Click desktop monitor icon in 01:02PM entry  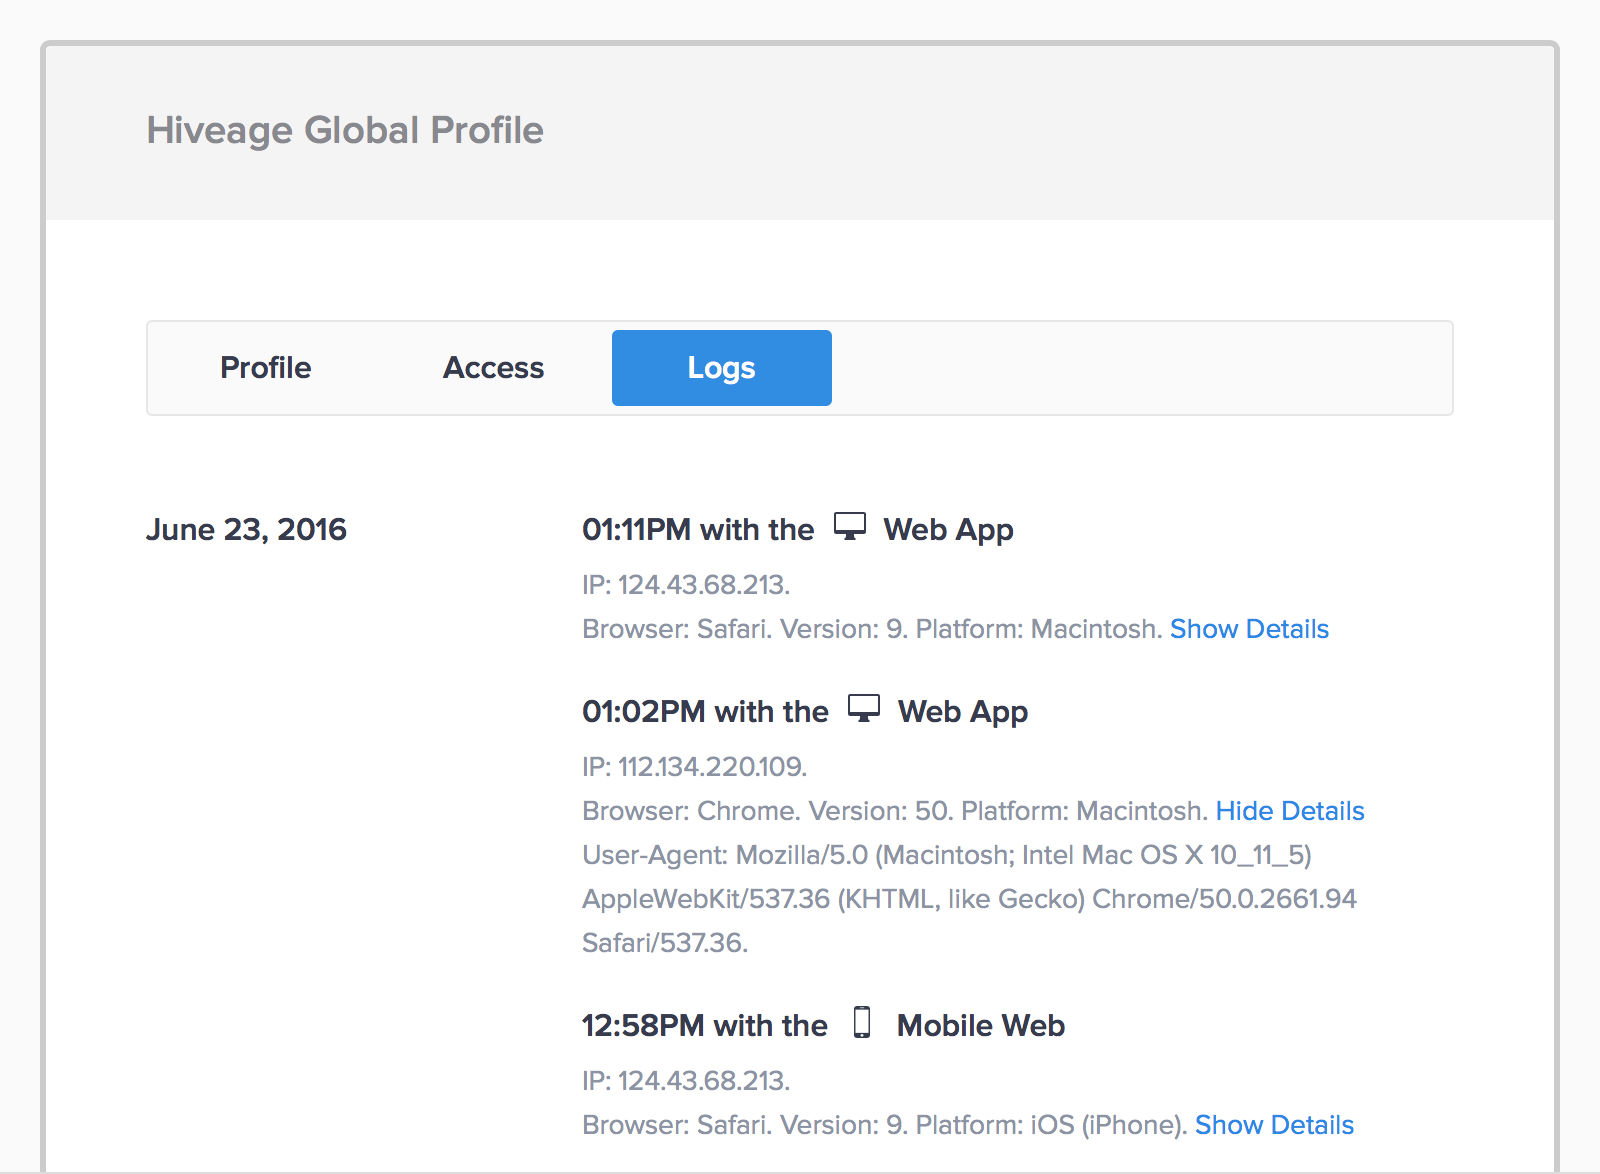[x=864, y=708]
